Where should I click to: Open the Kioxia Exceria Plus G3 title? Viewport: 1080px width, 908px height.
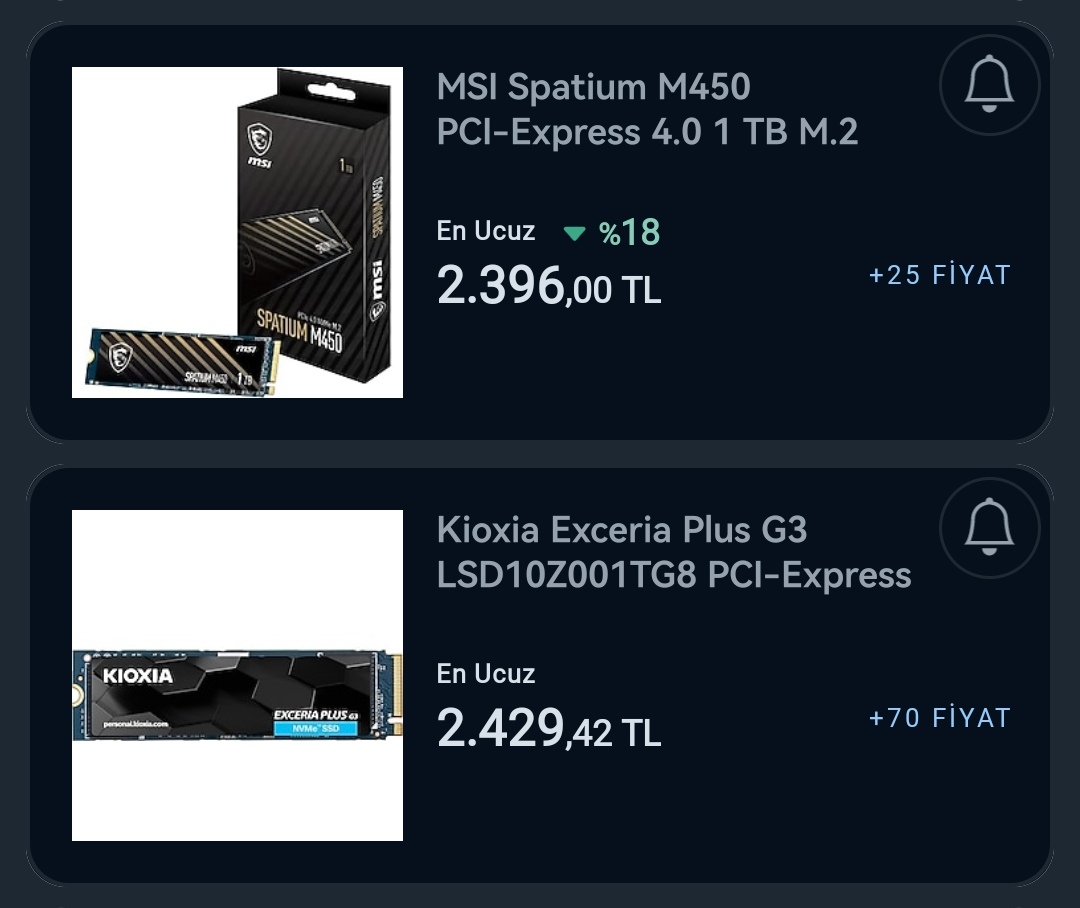(673, 552)
